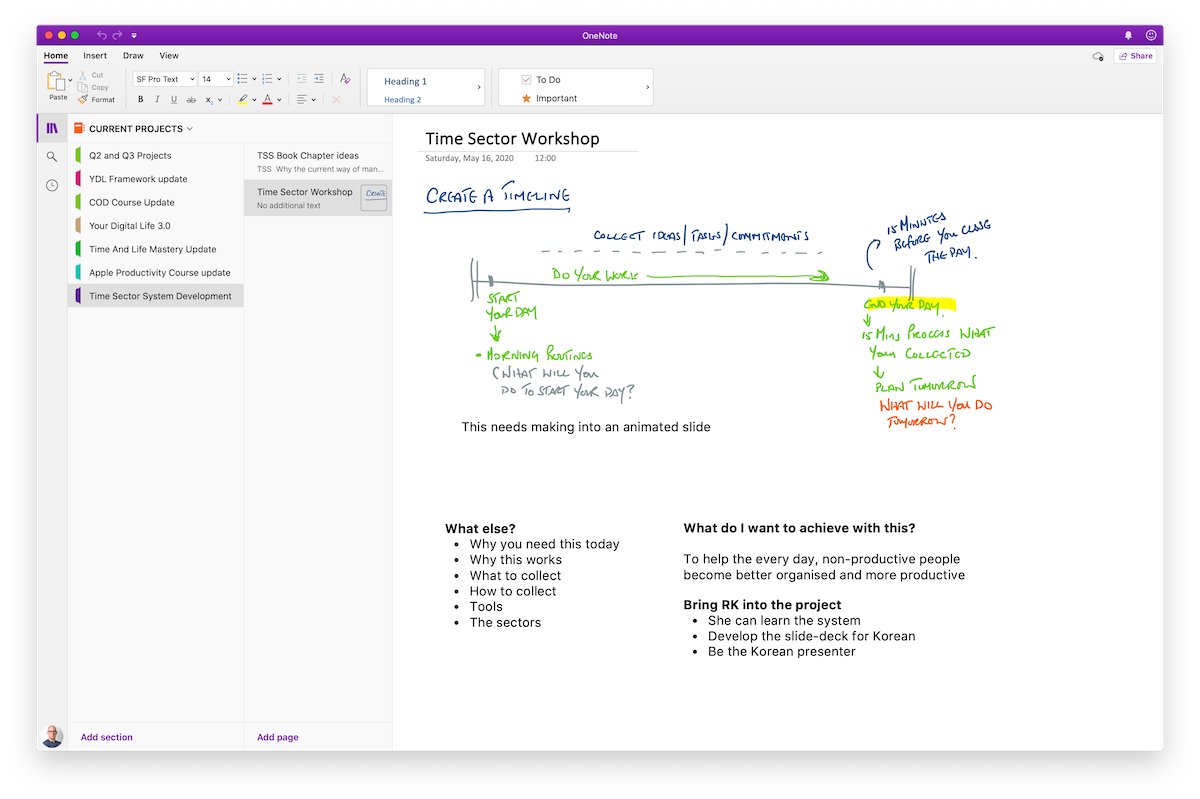This screenshot has width=1200, height=799.
Task: Click the Undo arrow in title bar
Action: pos(102,35)
